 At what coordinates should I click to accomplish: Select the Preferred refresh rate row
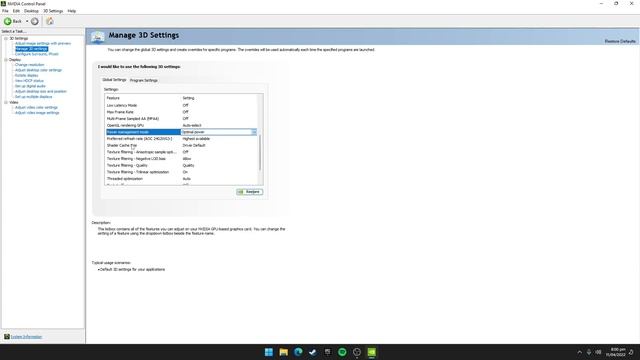click(182, 139)
